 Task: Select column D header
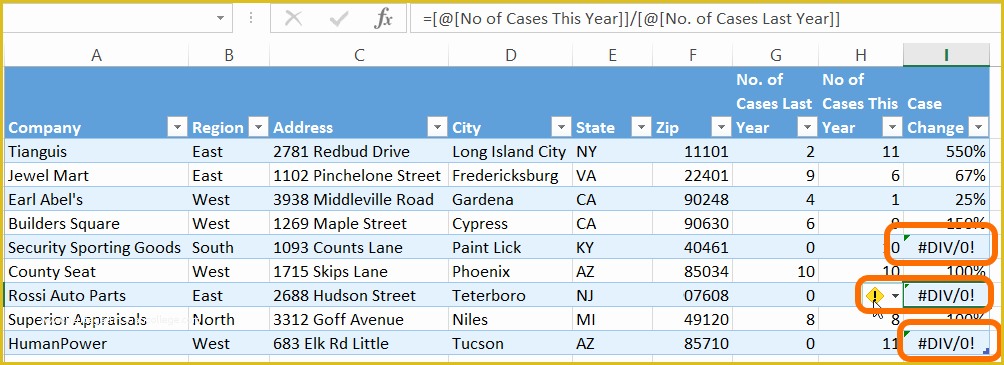click(x=510, y=55)
